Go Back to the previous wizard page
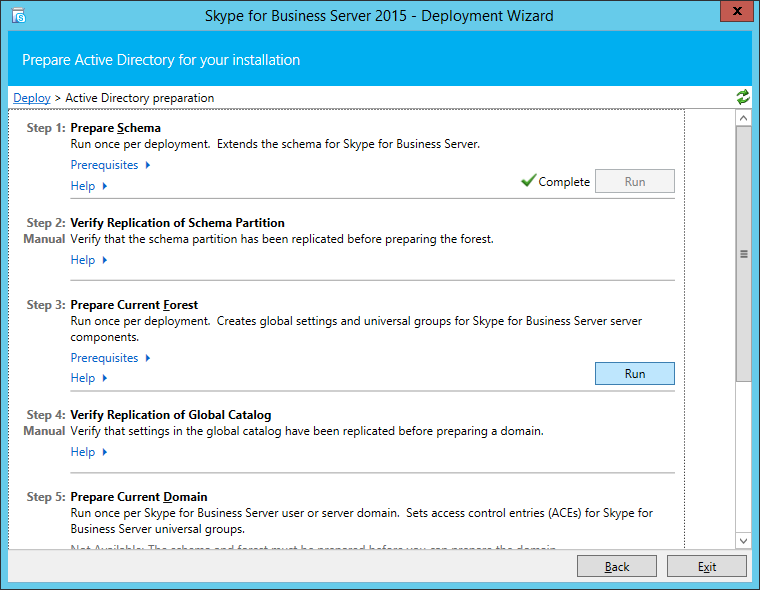Image resolution: width=760 pixels, height=590 pixels. pyautogui.click(x=617, y=567)
